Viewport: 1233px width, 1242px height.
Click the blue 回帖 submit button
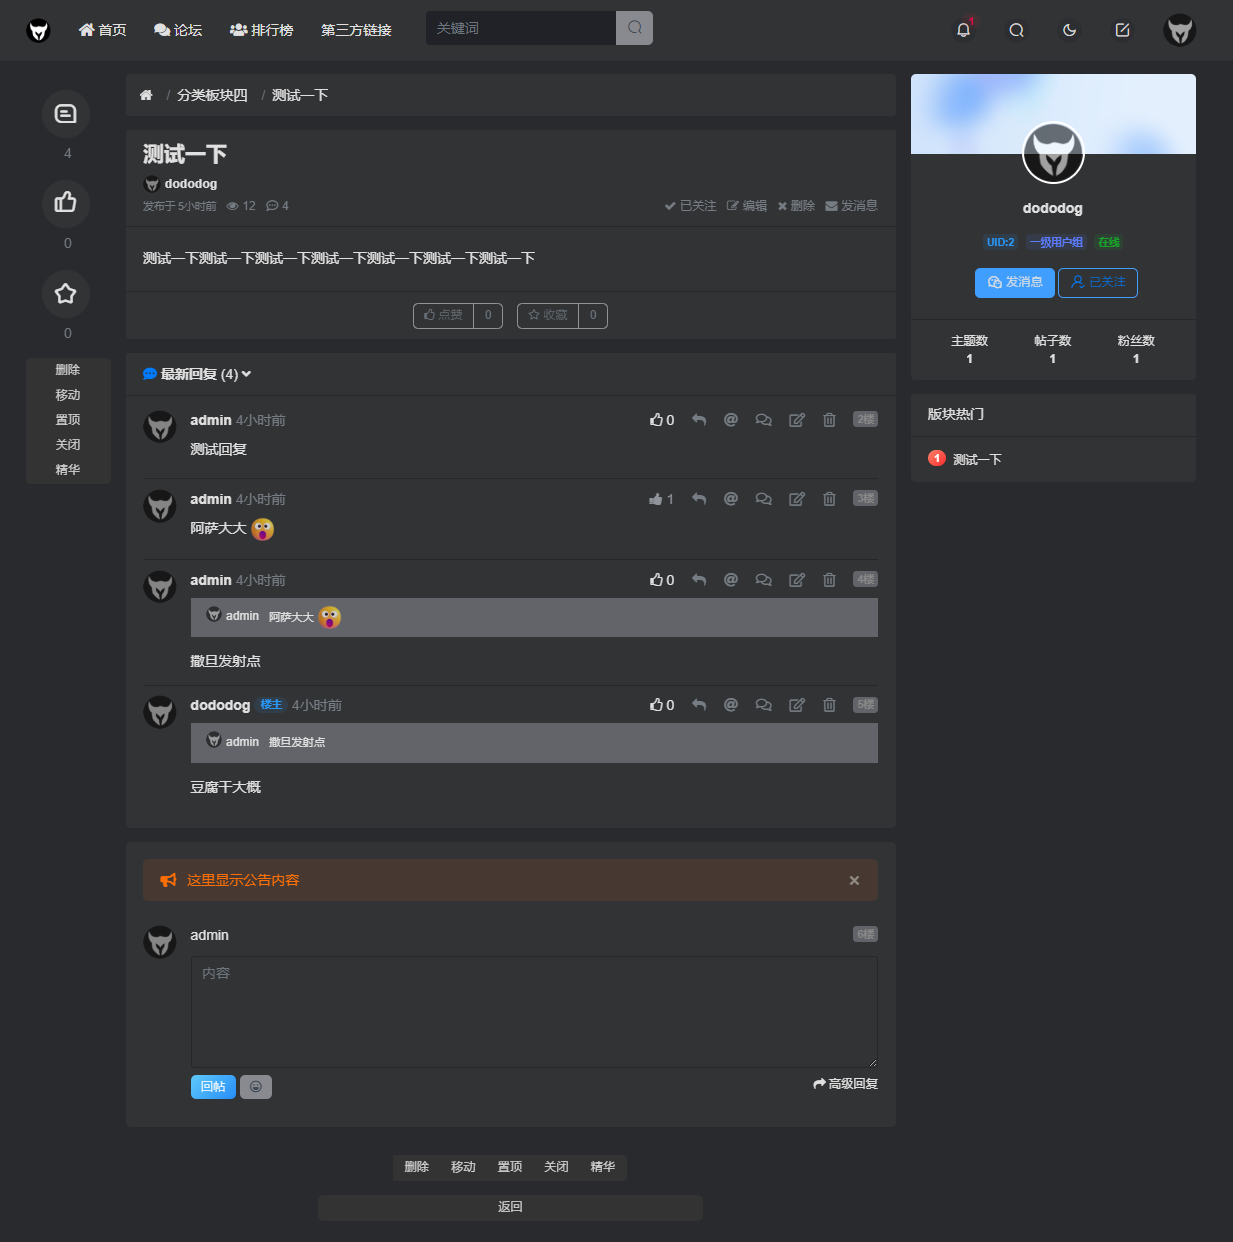tap(213, 1087)
